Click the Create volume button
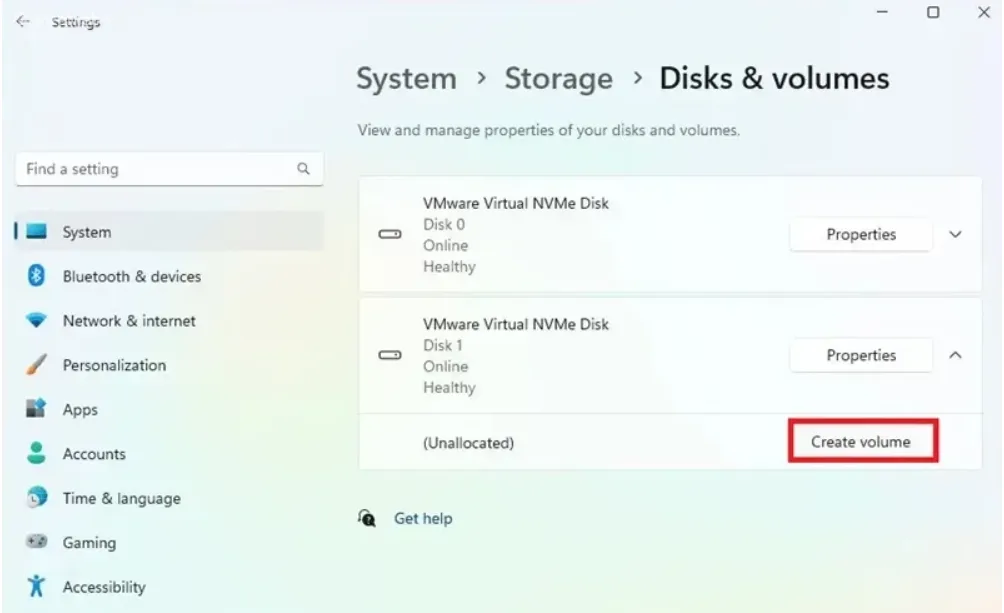The image size is (1004, 613). coord(861,441)
